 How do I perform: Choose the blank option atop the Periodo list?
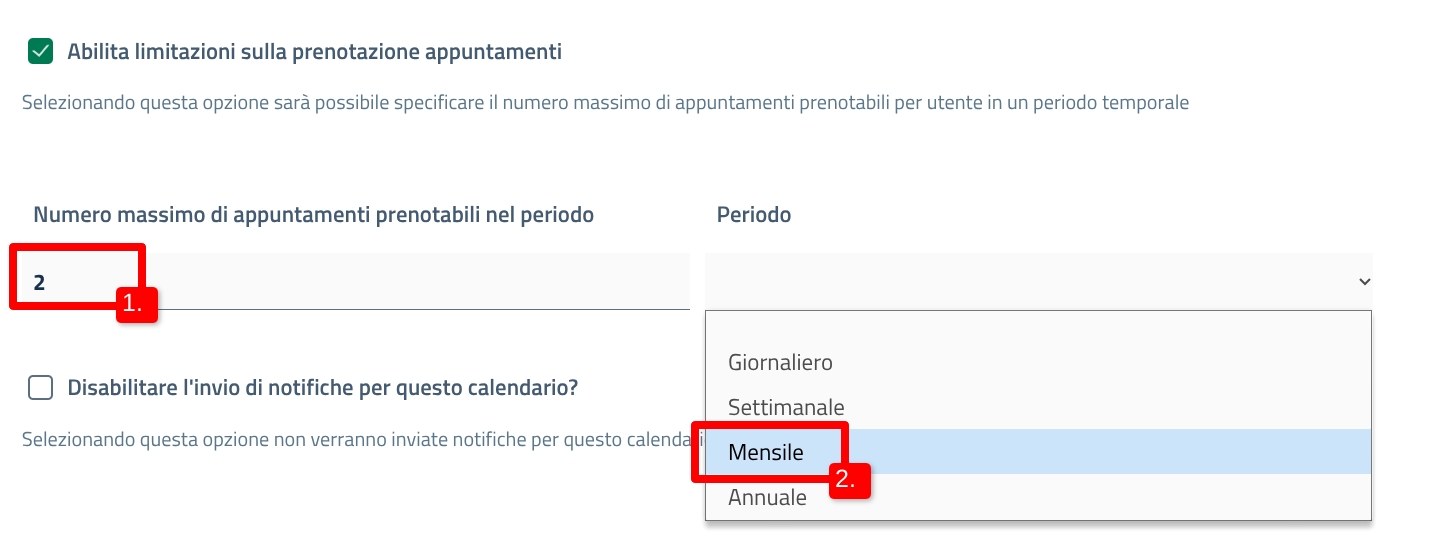click(x=1037, y=327)
